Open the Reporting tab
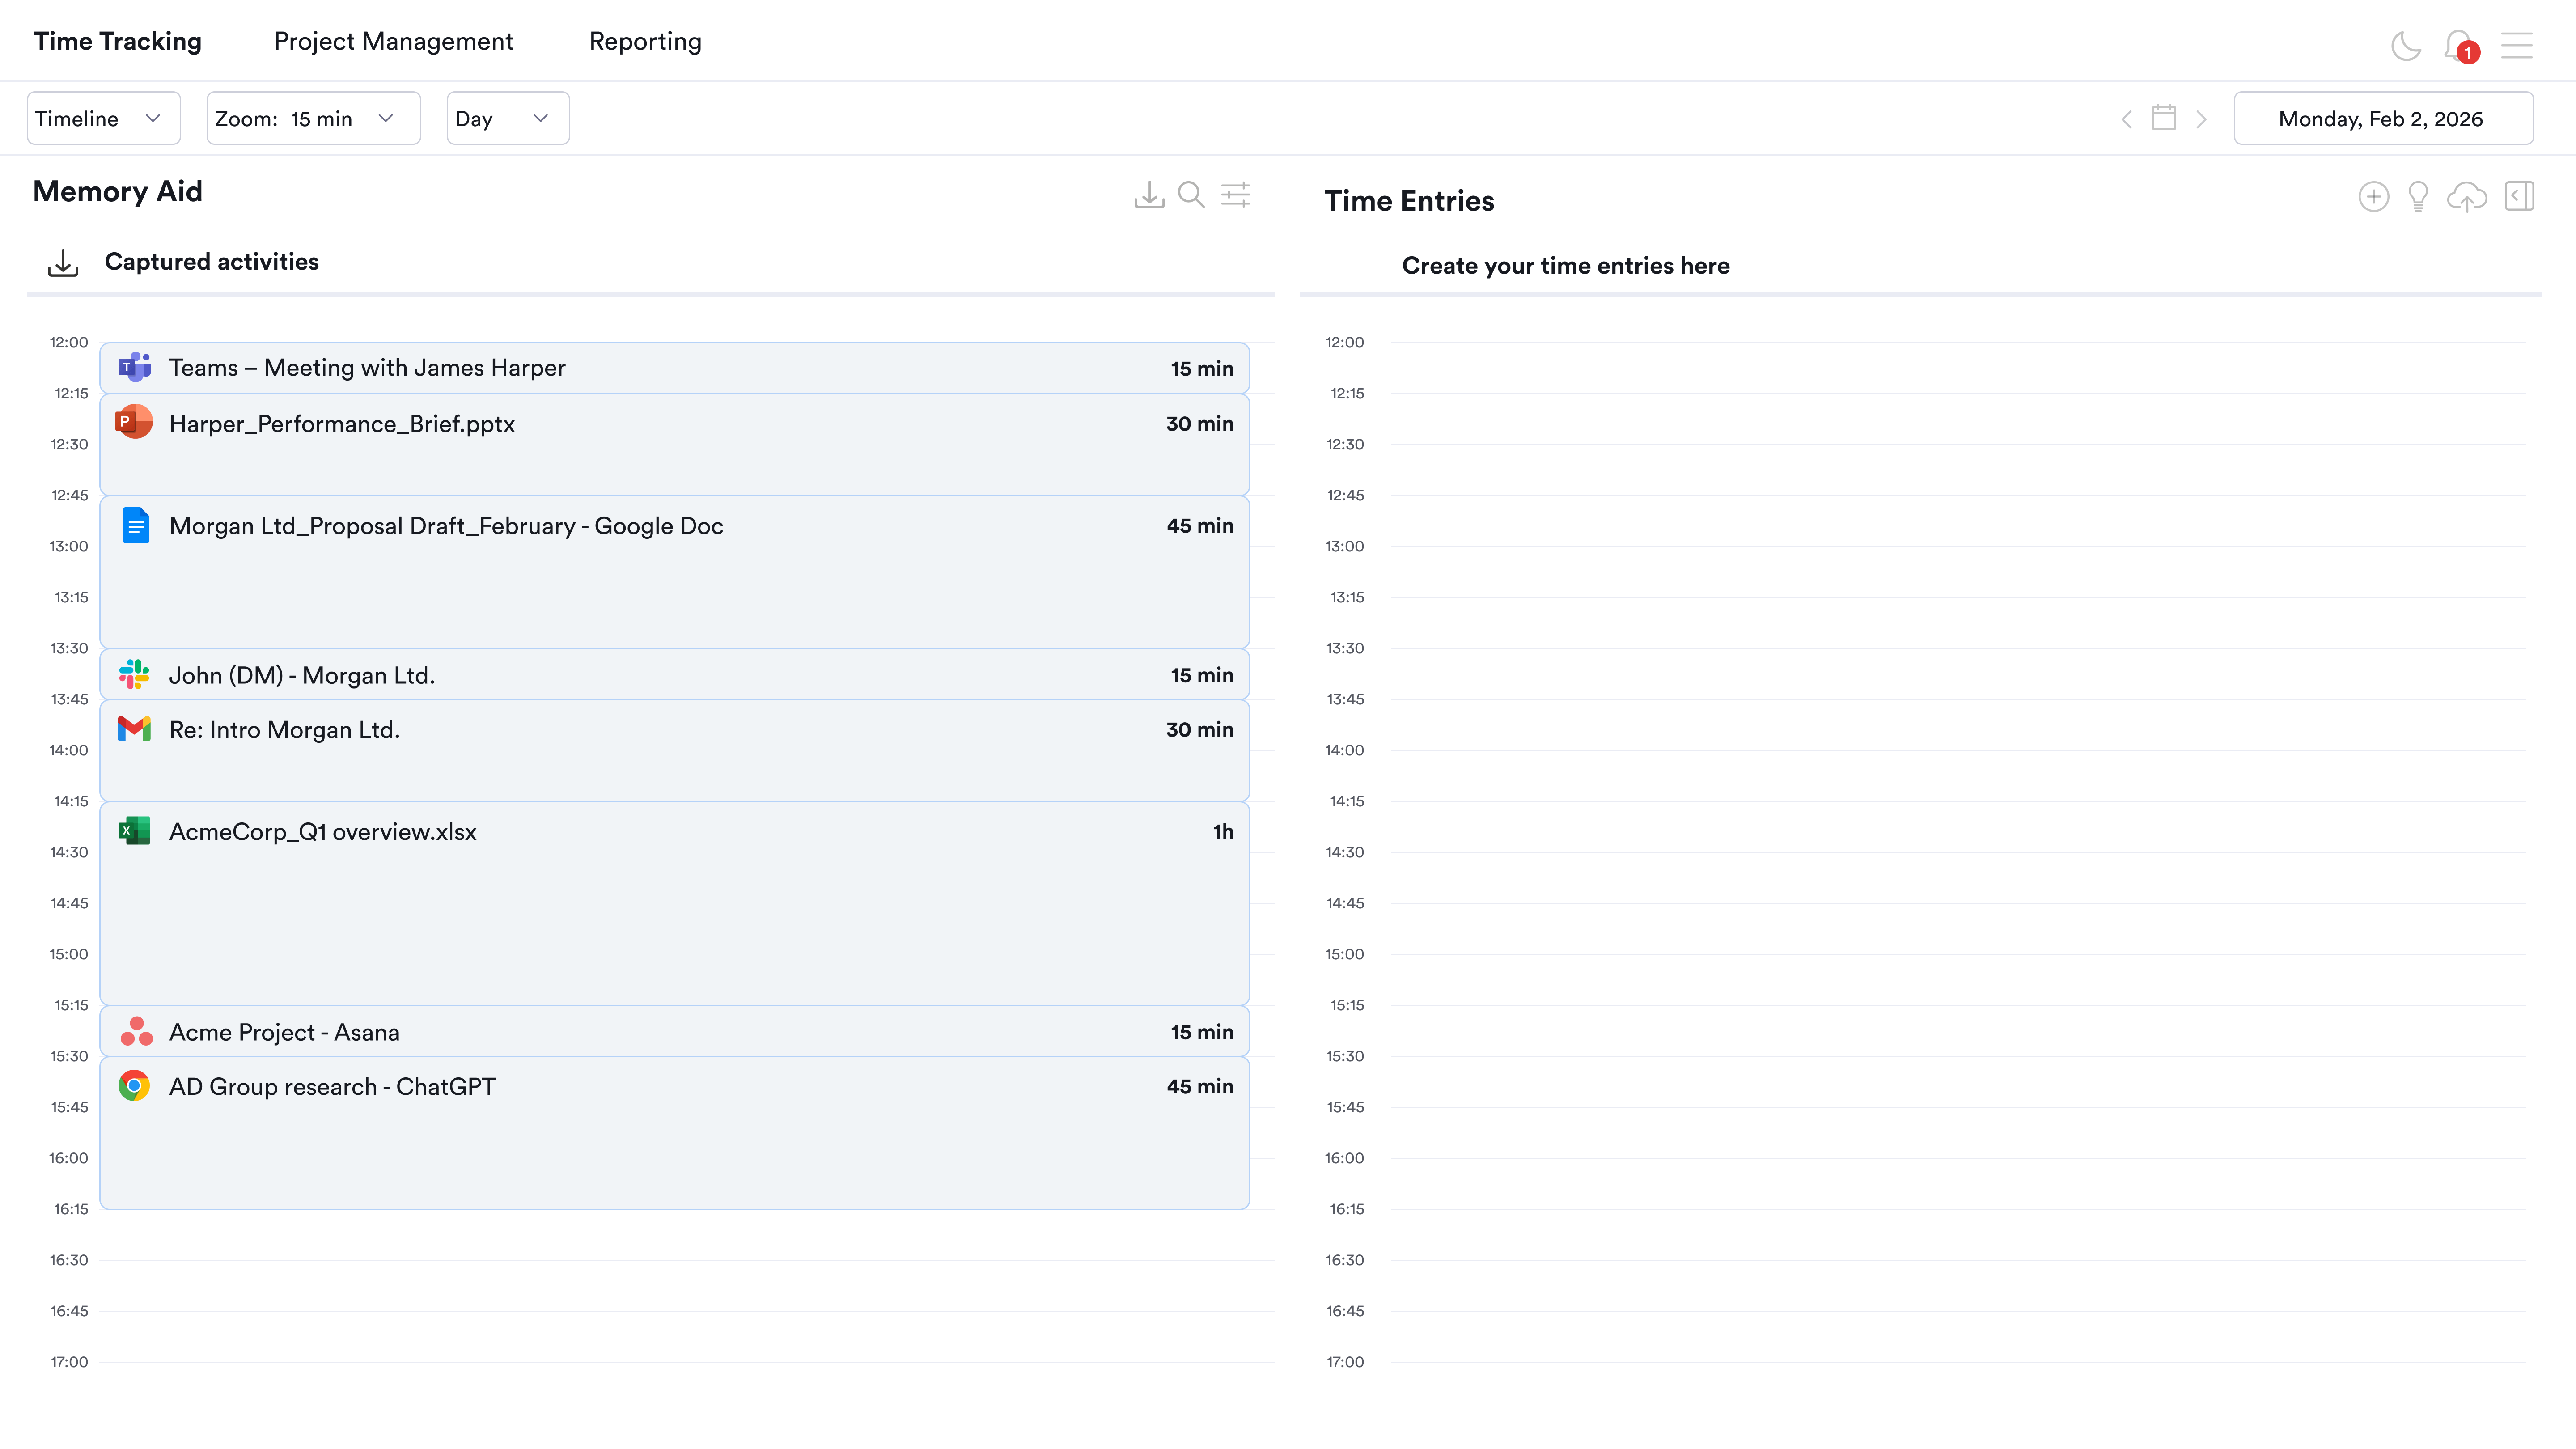 tap(645, 42)
